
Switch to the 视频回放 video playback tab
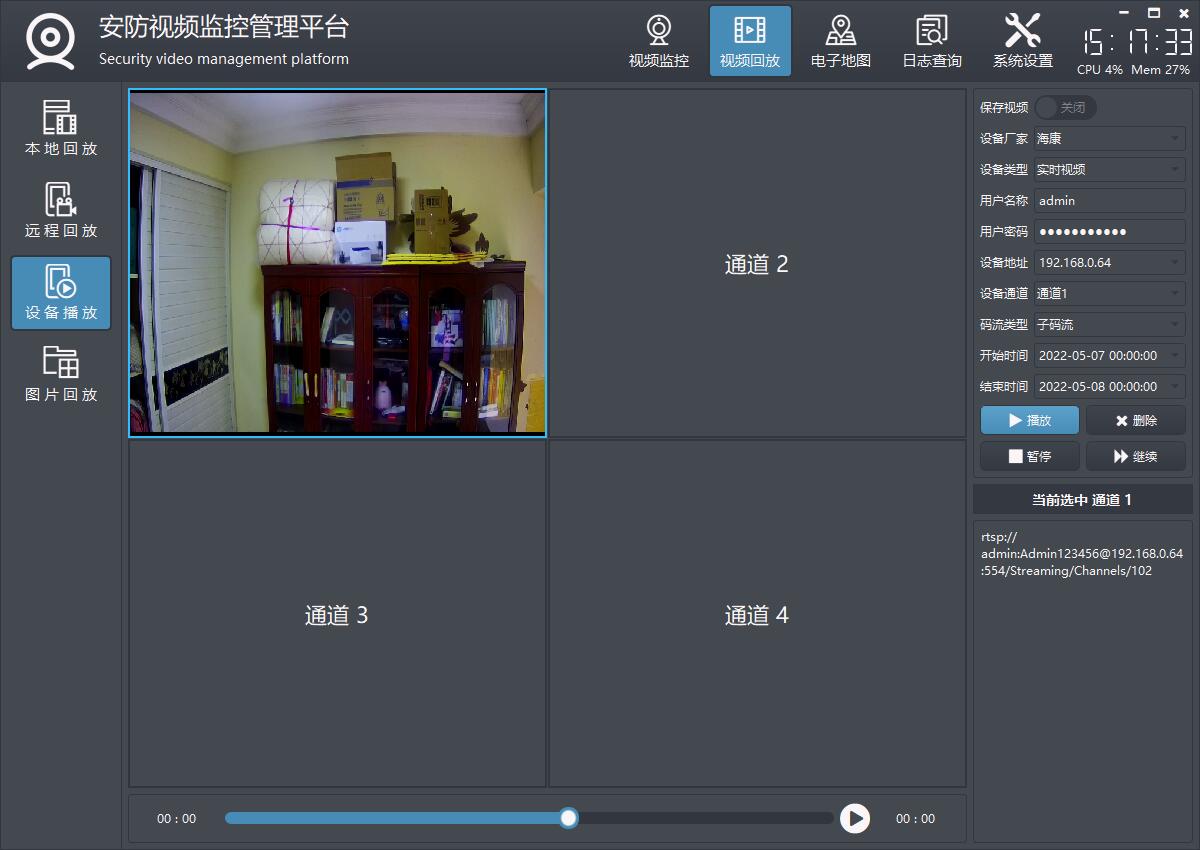pos(750,42)
